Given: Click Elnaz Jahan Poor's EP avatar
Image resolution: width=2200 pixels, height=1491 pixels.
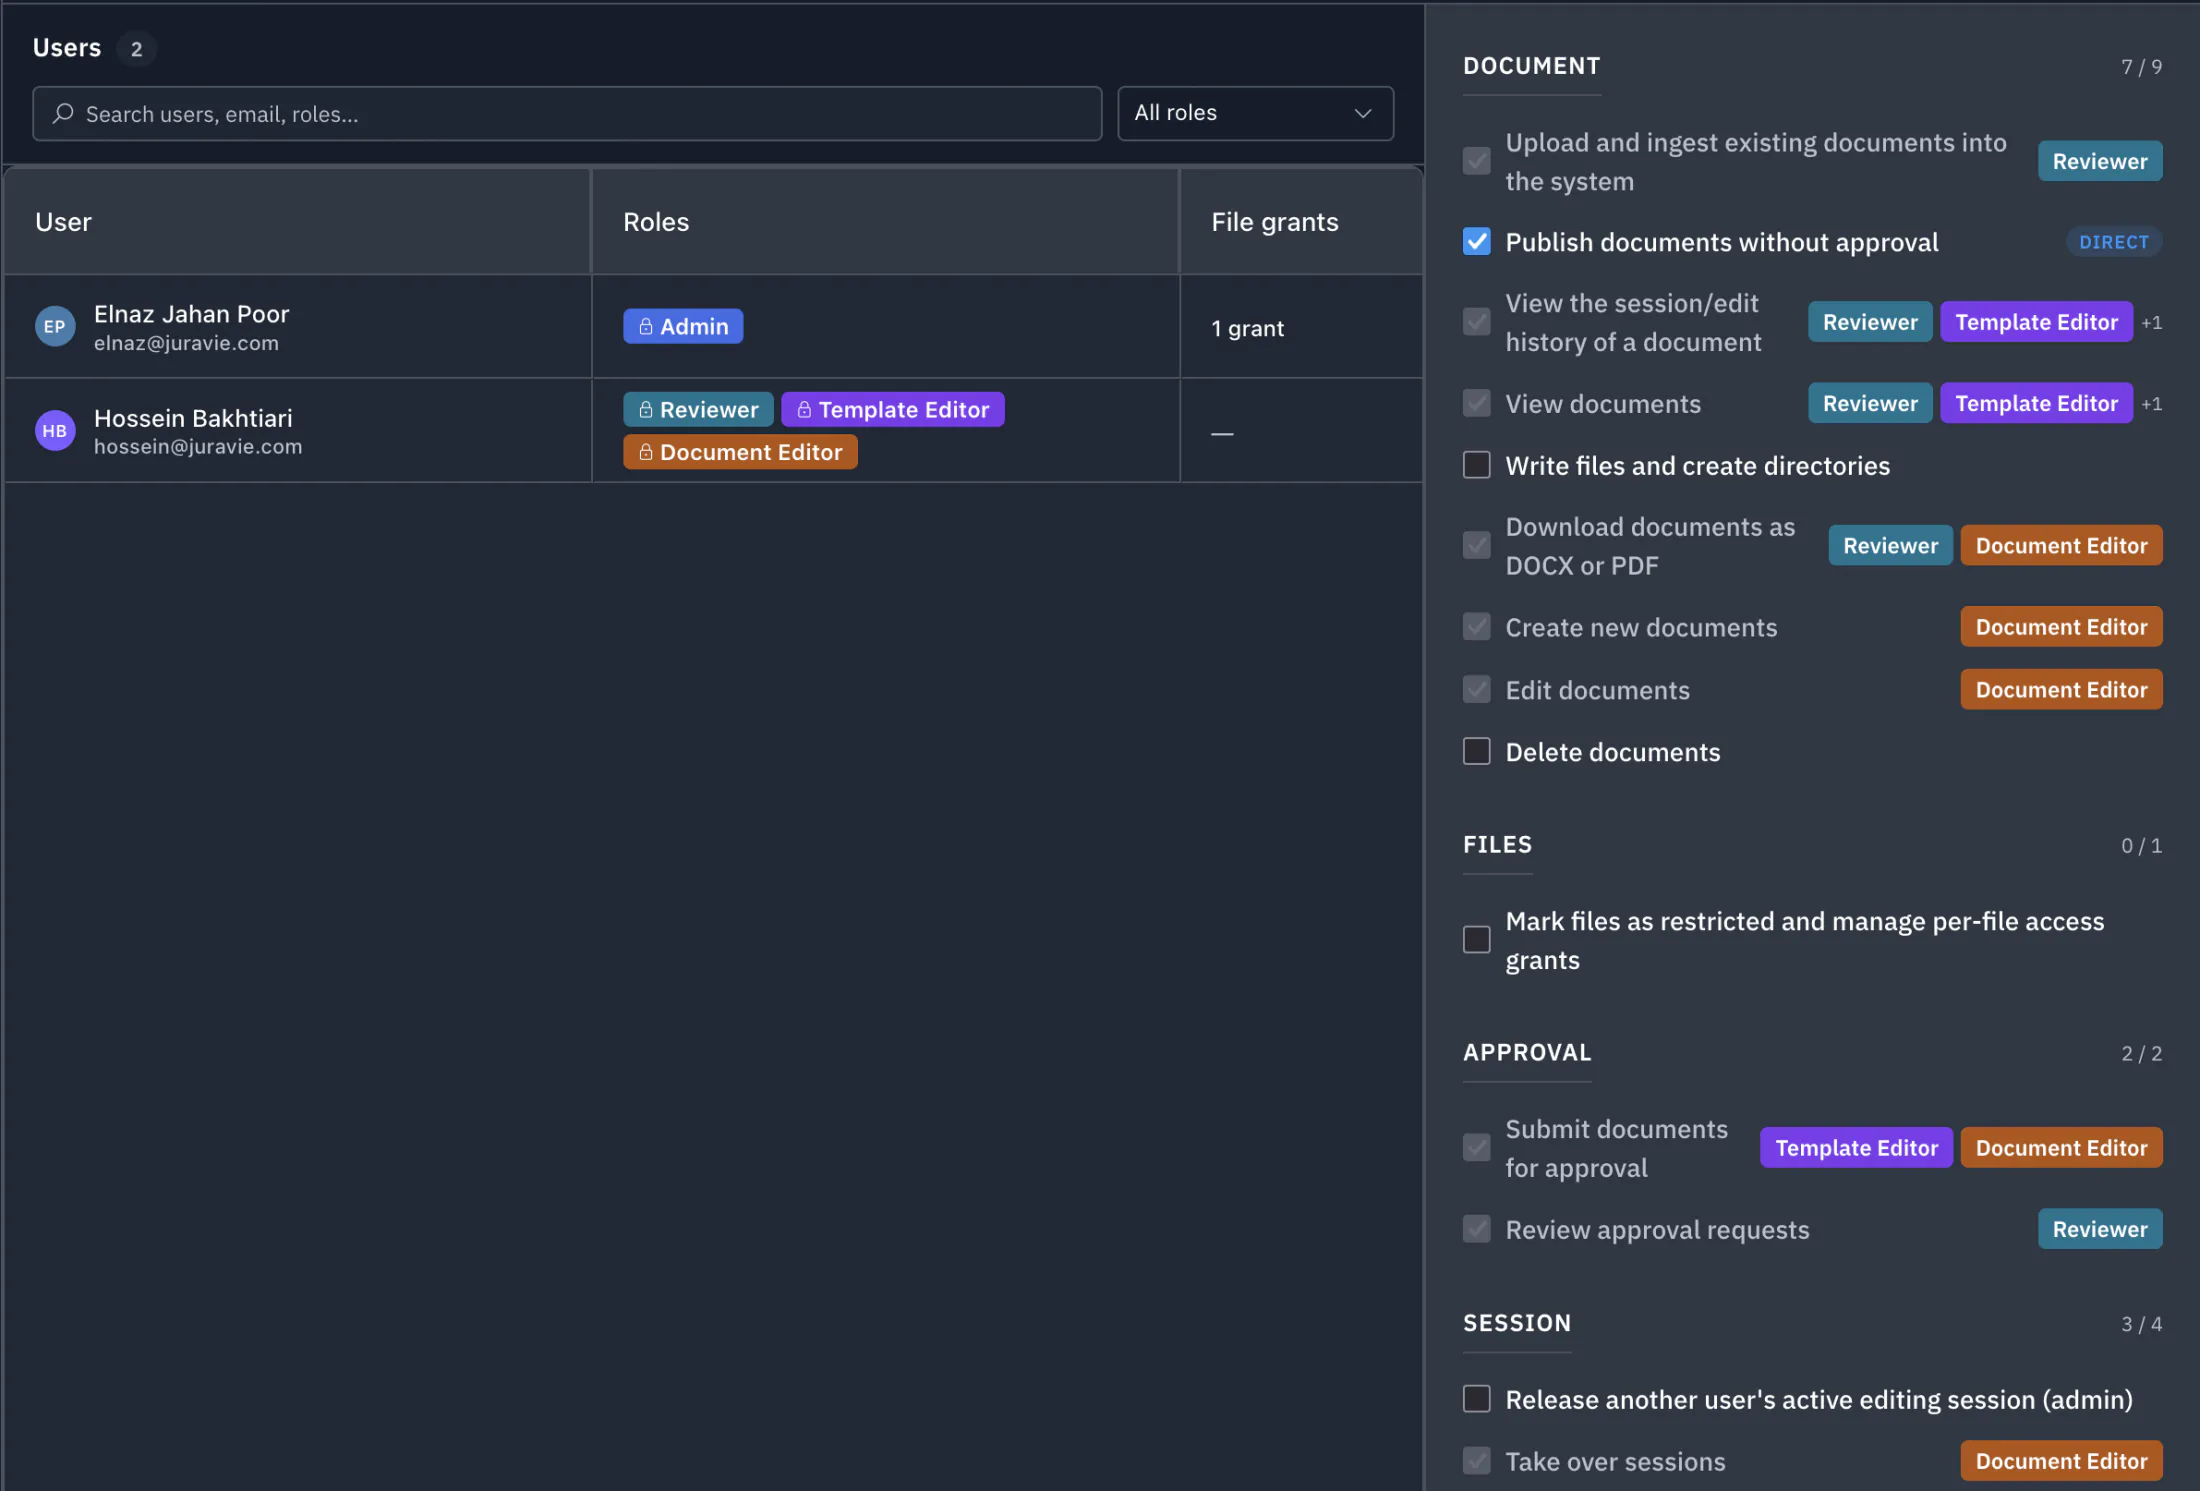Looking at the screenshot, I should [x=55, y=326].
